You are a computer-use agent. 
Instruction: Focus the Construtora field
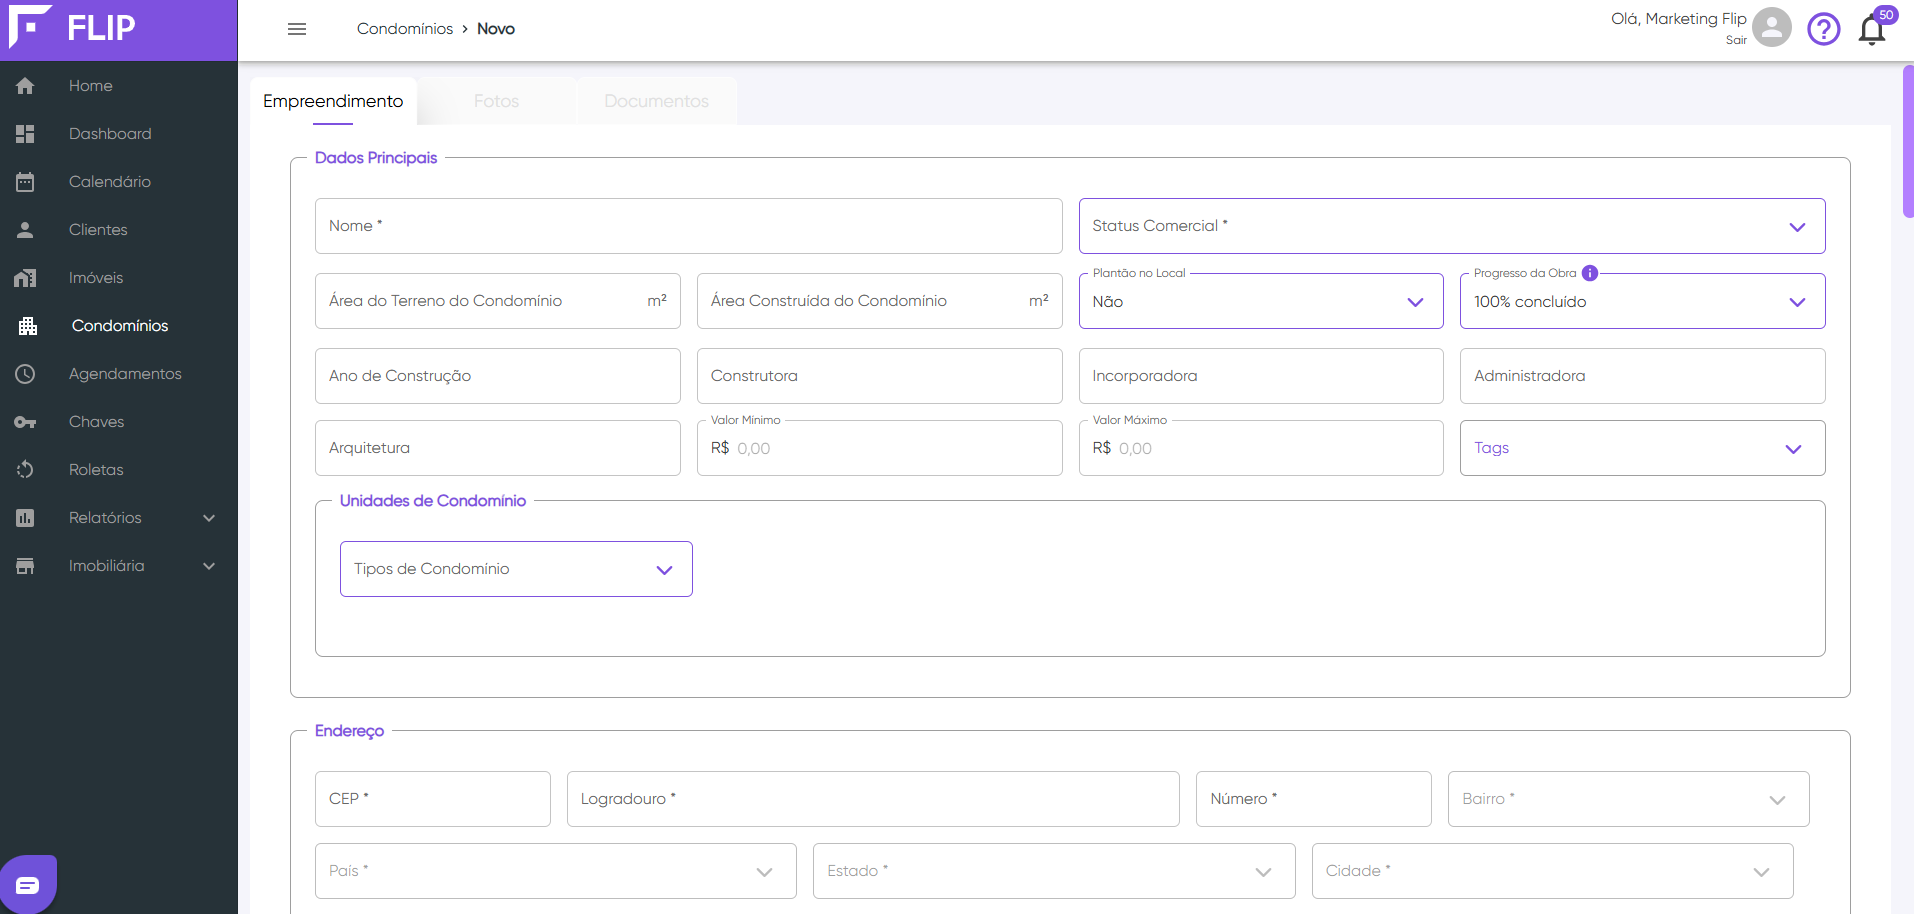point(880,376)
